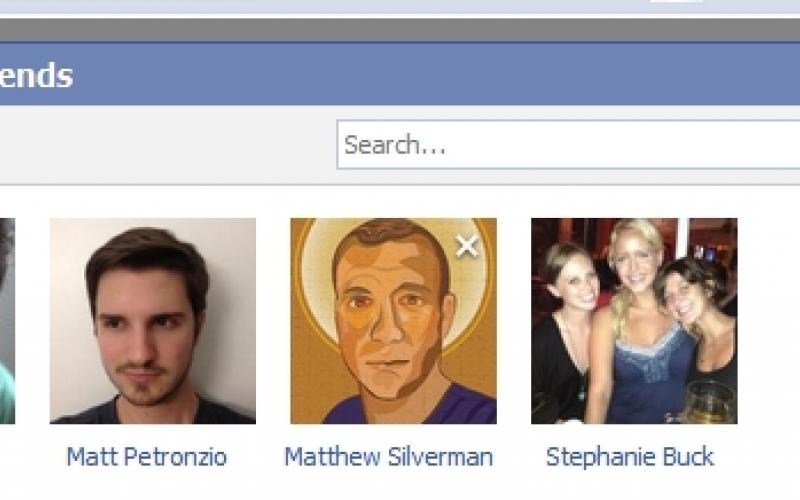The image size is (800, 500).
Task: Focus the friends Search field
Action: pos(570,145)
